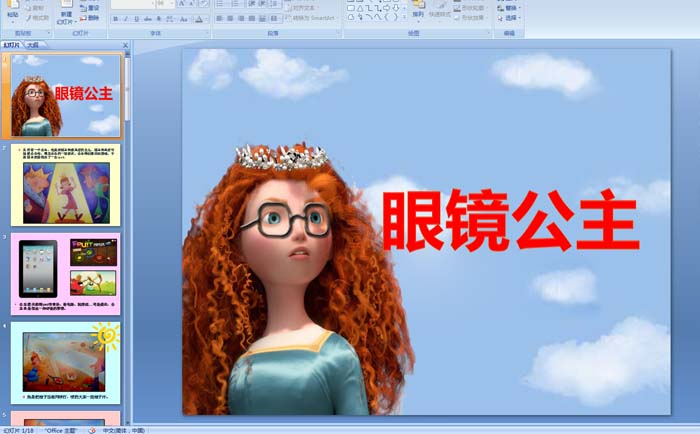The height and width of the screenshot is (434, 700).
Task: Toggle Justify text alignment
Action: pos(252,19)
